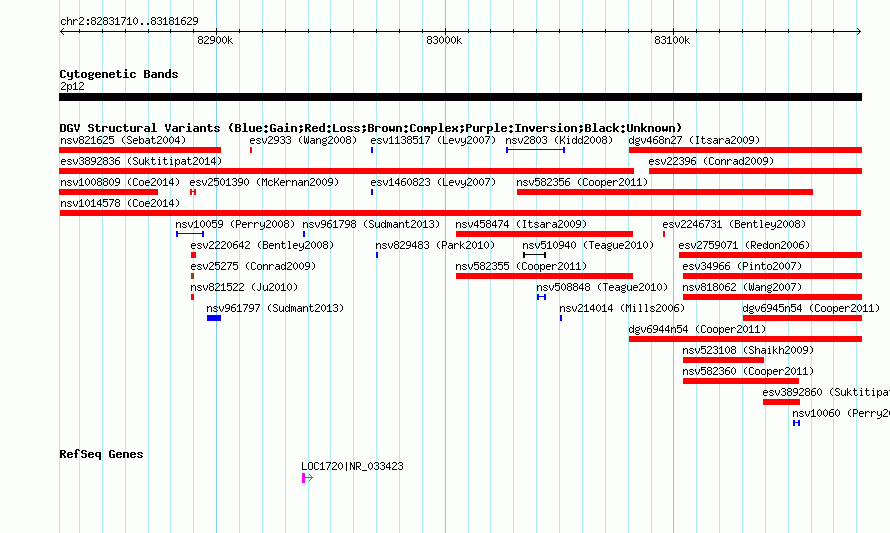Click nsv523108 (Shaikh2009) label
This screenshot has height=533, width=890.
click(748, 350)
